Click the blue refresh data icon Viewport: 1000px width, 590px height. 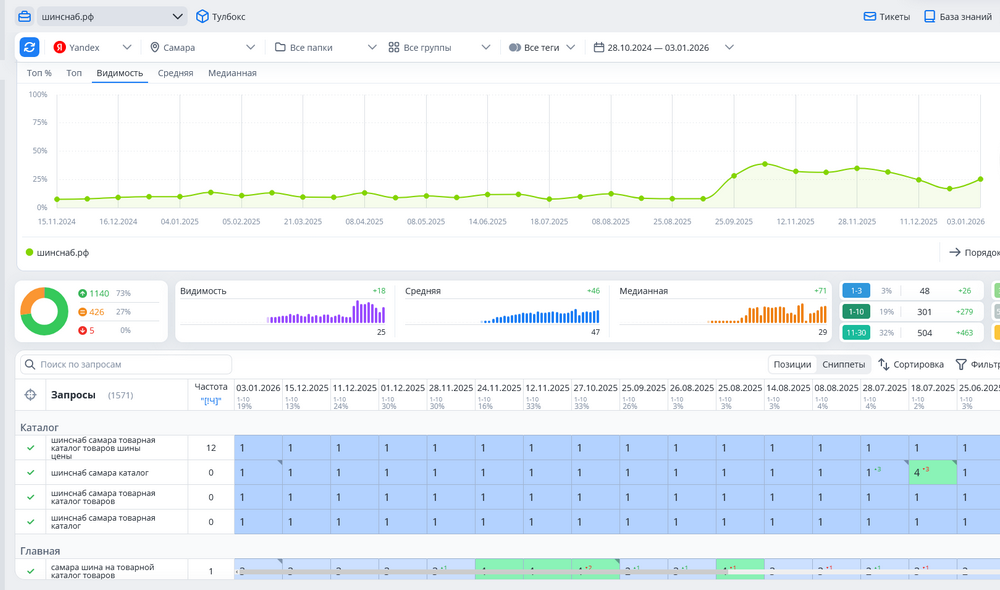pos(30,47)
